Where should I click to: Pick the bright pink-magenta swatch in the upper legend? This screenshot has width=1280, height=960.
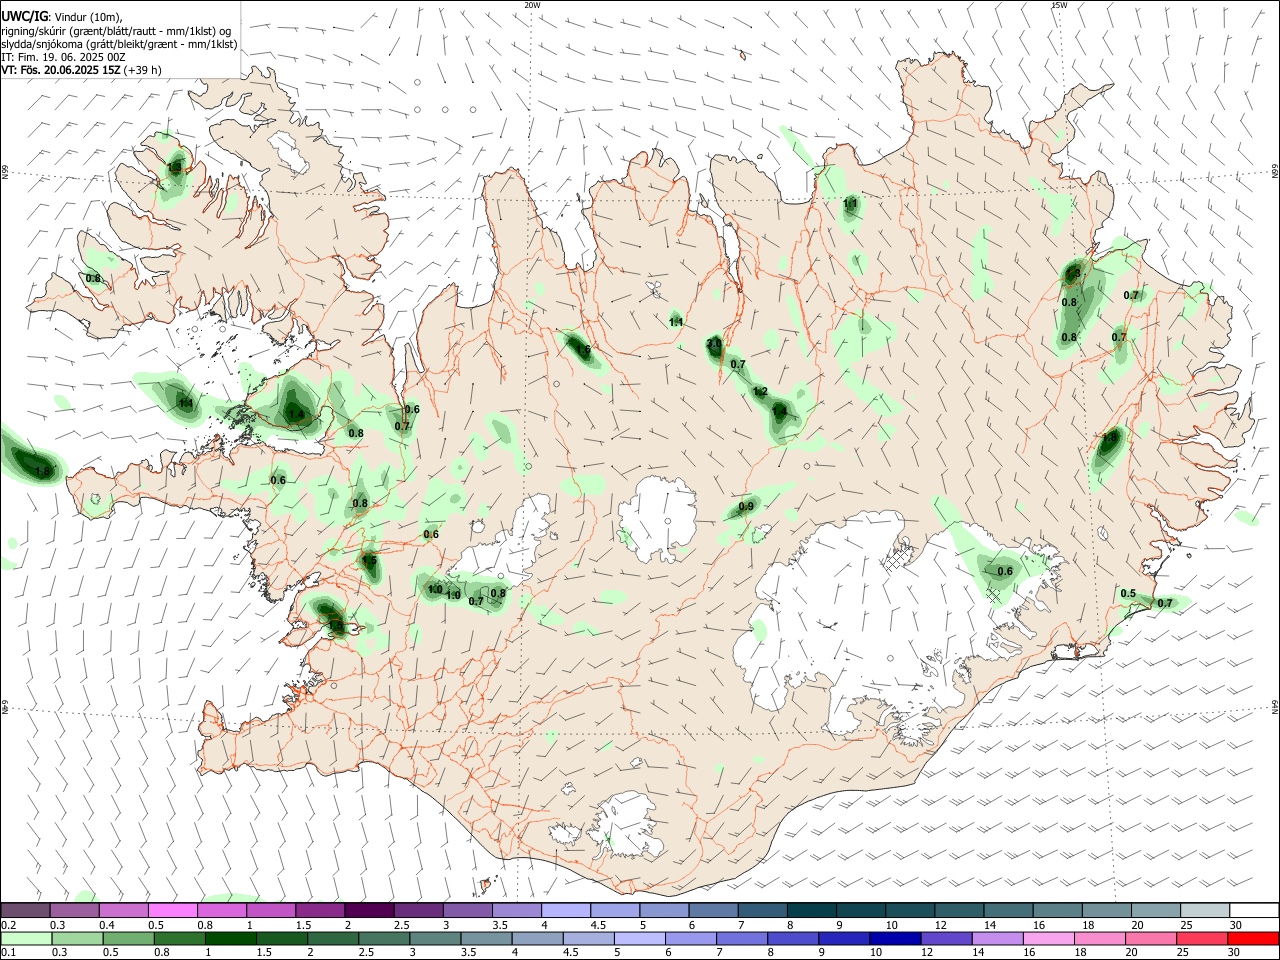173,910
